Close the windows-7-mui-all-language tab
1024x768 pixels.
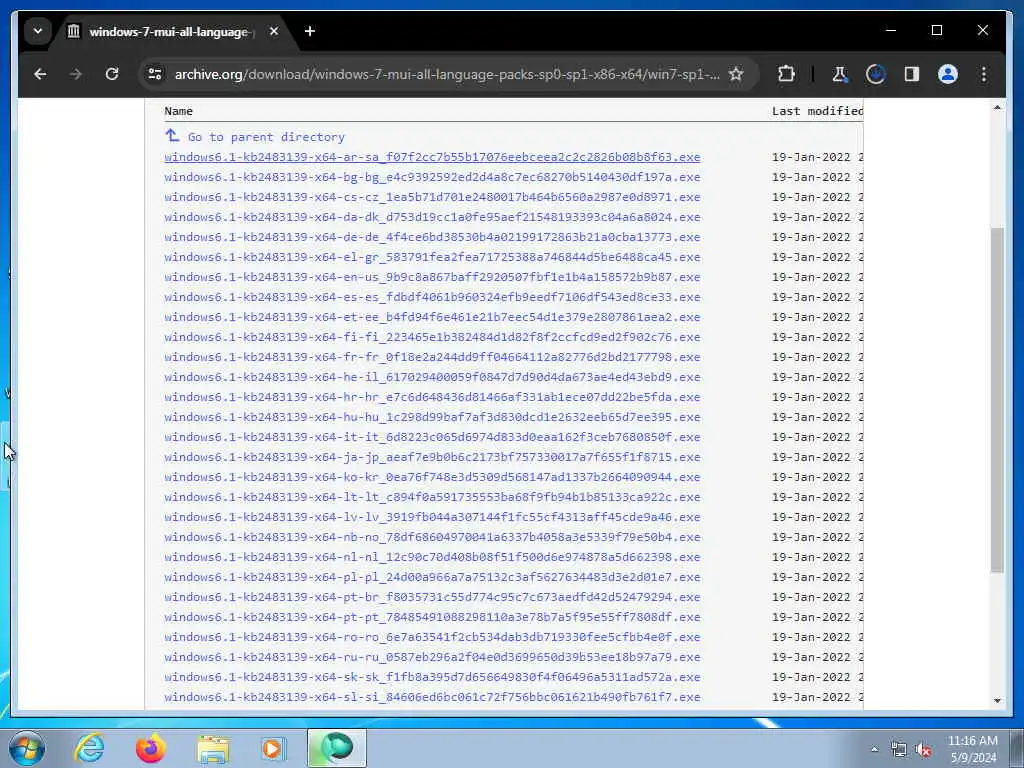point(274,31)
